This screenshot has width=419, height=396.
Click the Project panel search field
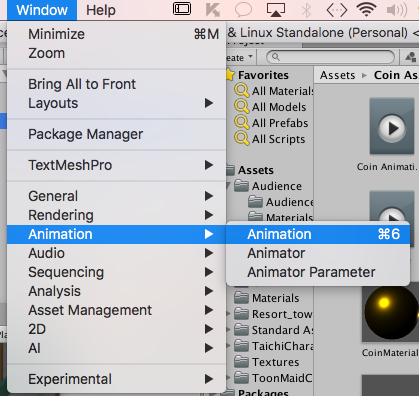[x=330, y=57]
